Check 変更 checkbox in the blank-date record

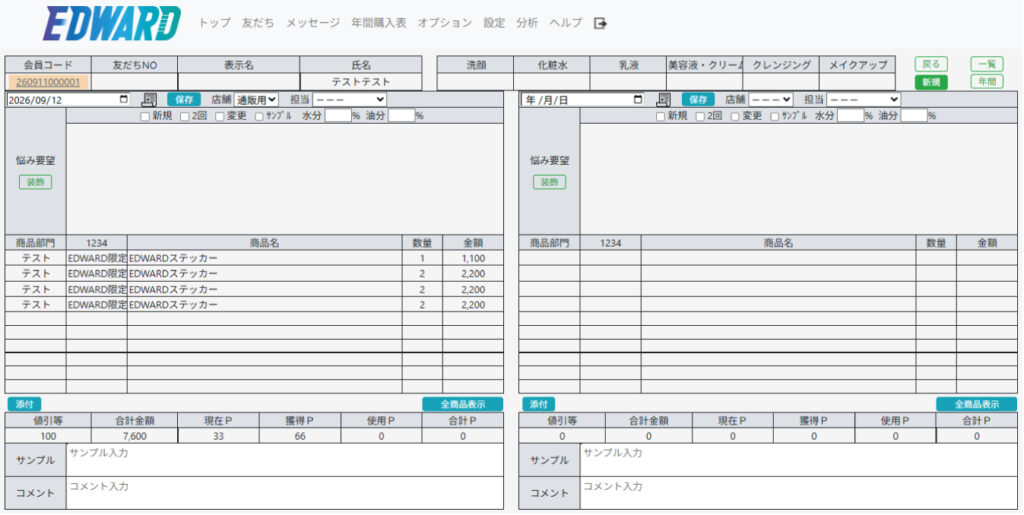click(x=735, y=116)
